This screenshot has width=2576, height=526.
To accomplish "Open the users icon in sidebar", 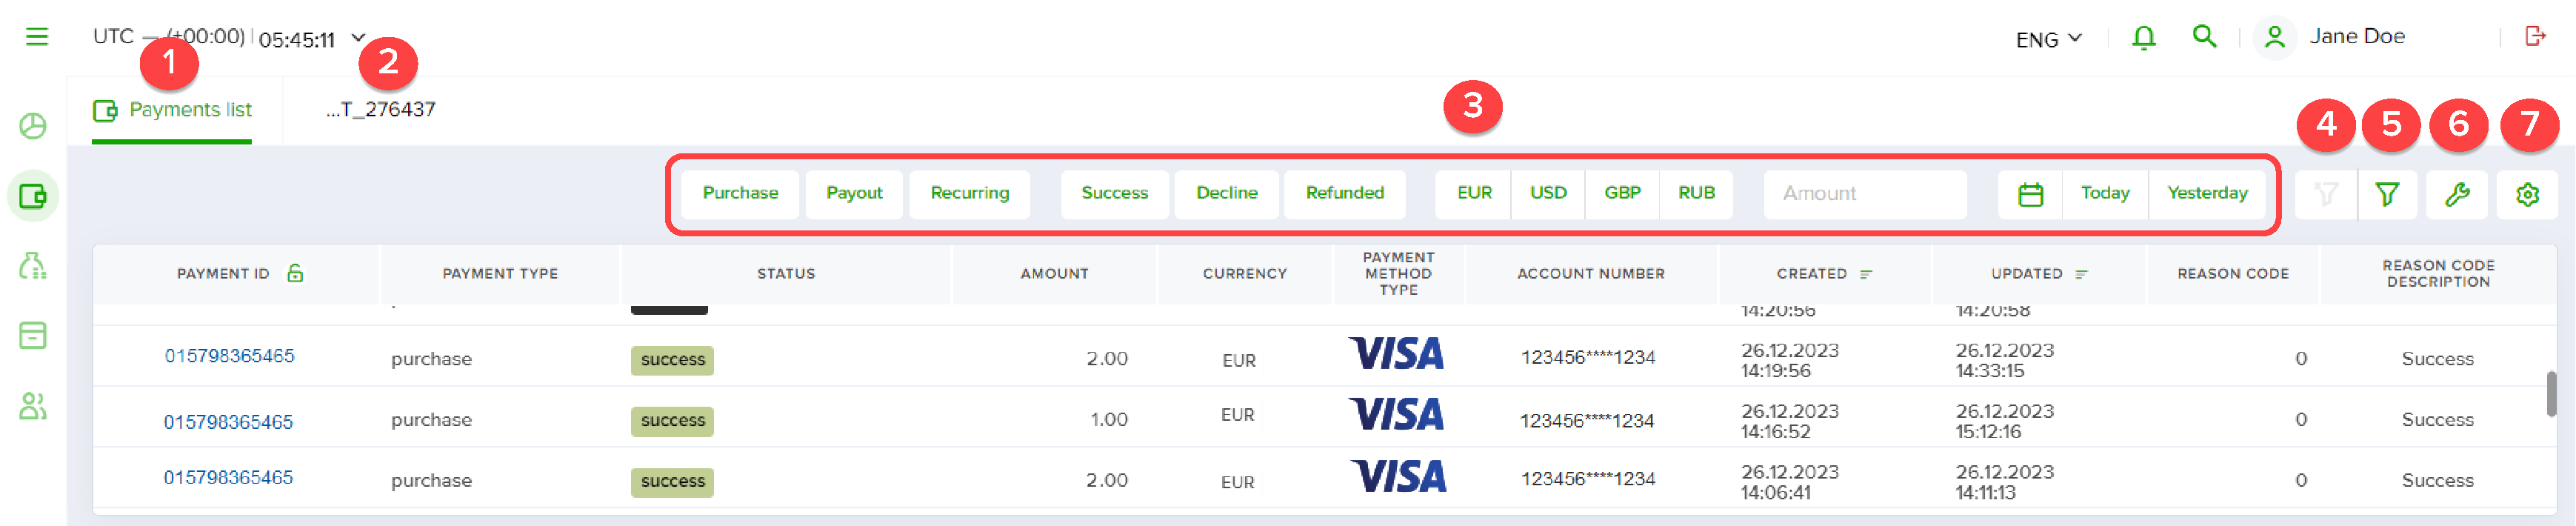I will point(33,406).
